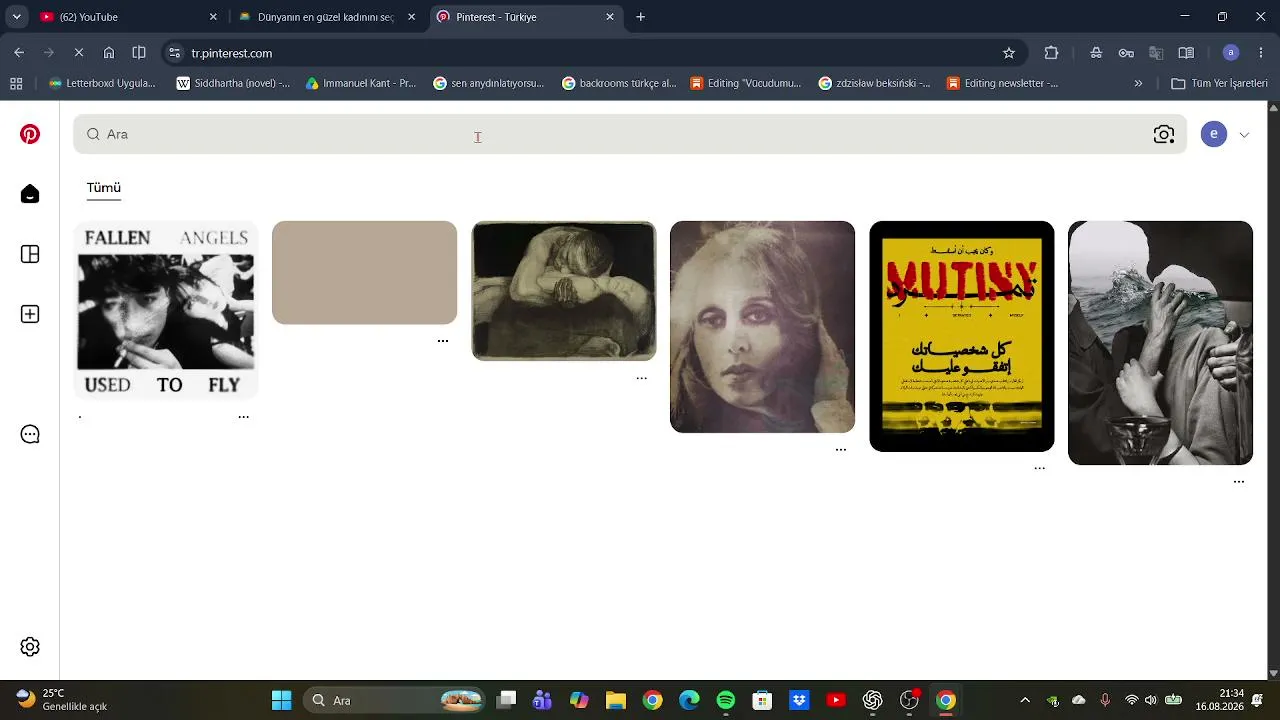
Task: Select the 'Tümü' tab
Action: click(104, 188)
